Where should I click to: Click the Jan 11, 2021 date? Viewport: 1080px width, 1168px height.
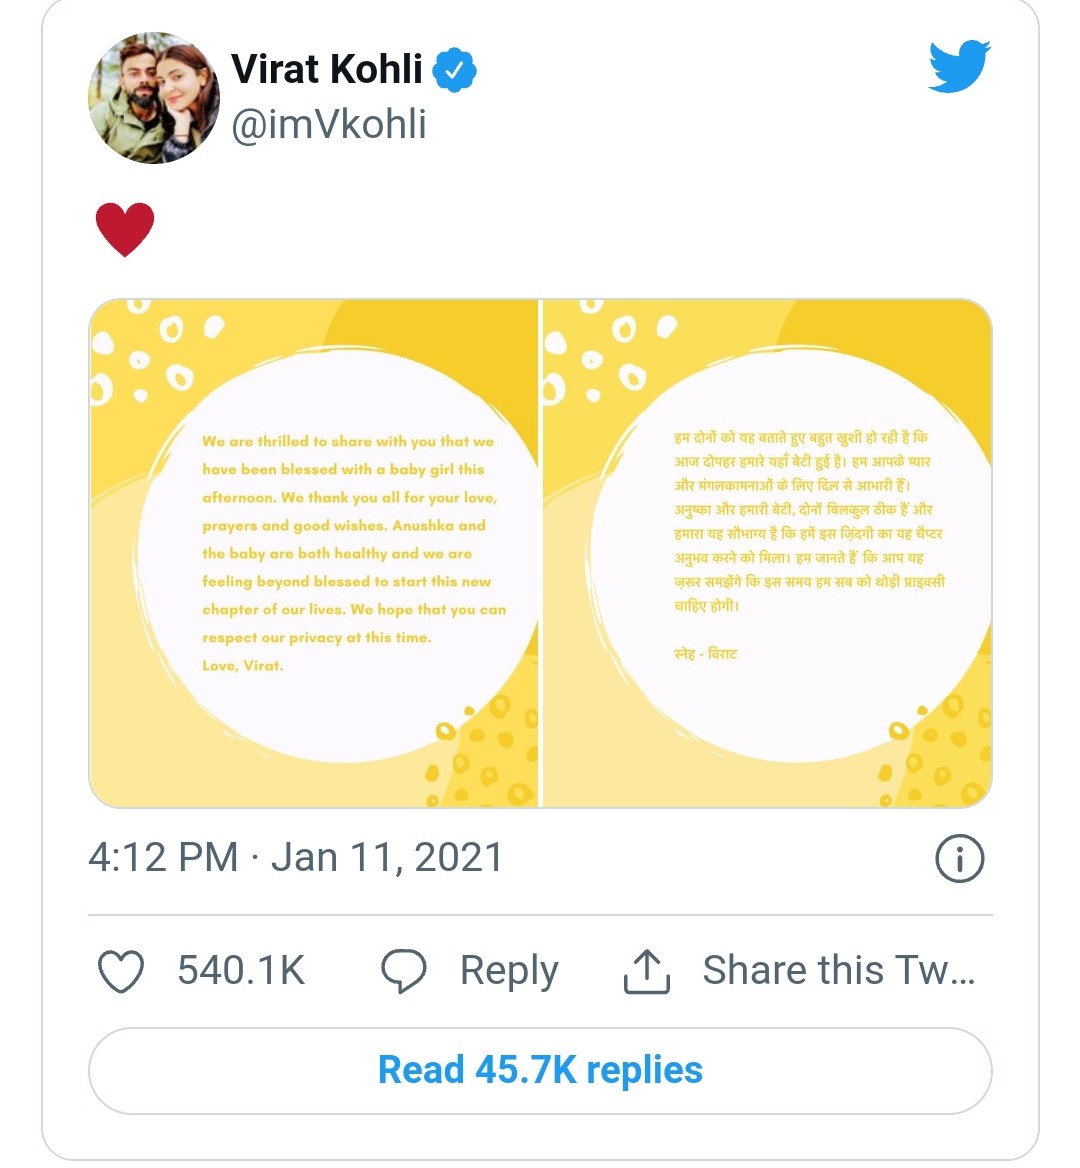[x=387, y=858]
